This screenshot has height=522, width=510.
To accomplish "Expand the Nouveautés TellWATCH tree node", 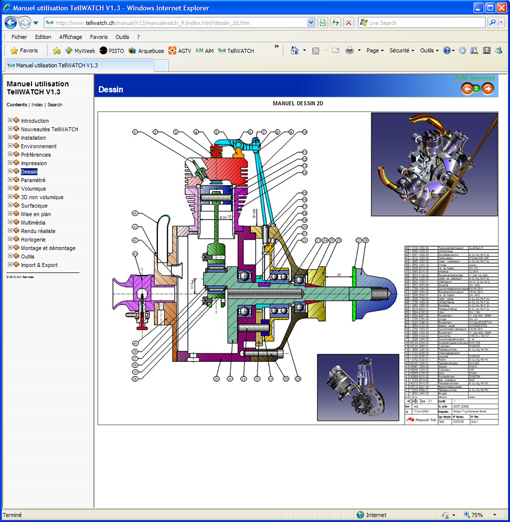I will pyautogui.click(x=10, y=129).
